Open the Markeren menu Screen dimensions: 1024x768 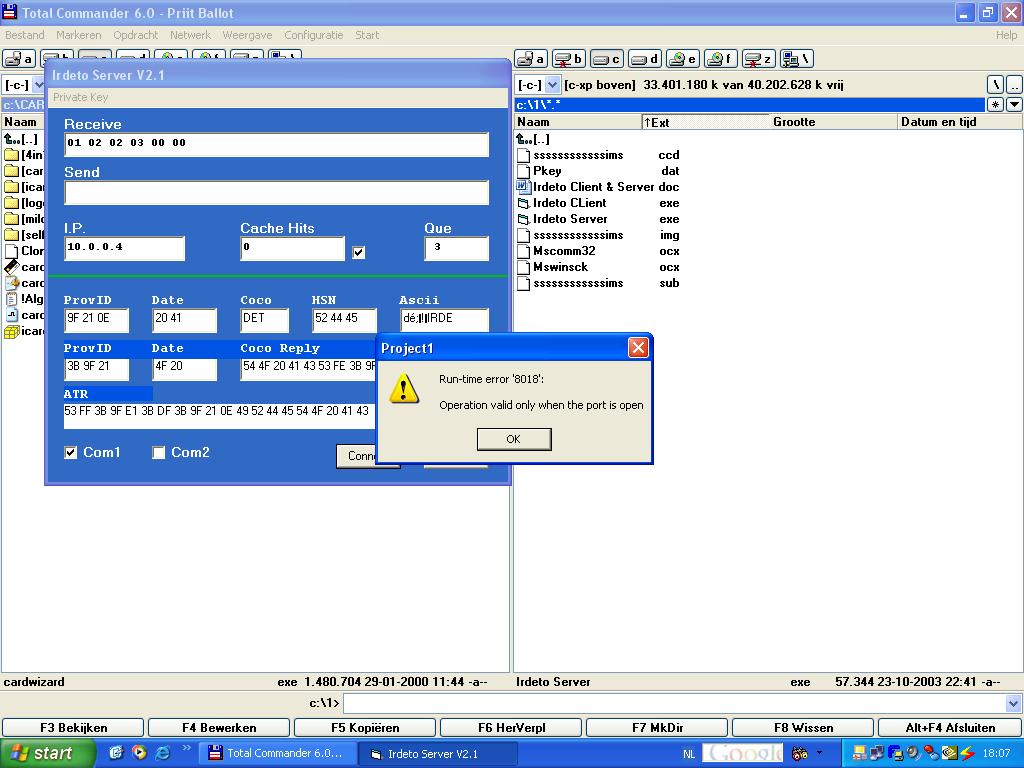coord(78,35)
